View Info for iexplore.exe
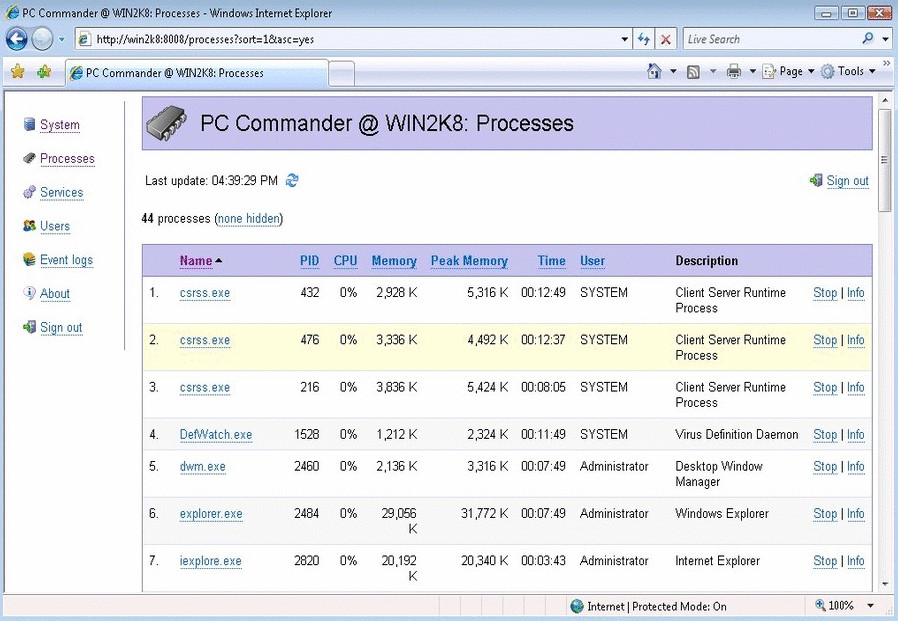 point(856,561)
